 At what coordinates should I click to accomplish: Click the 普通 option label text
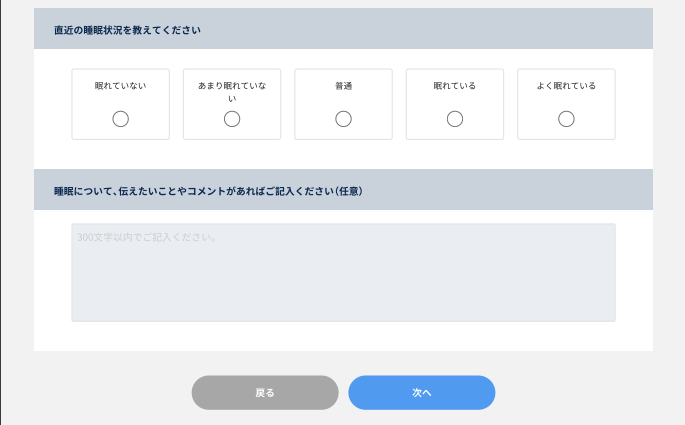click(x=343, y=86)
